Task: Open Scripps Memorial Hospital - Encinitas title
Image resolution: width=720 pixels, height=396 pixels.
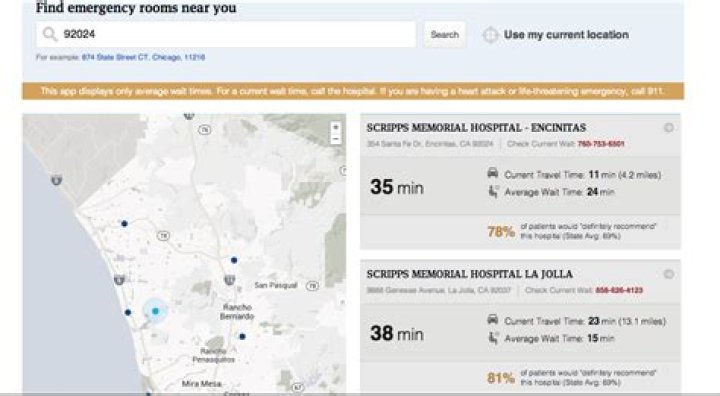Action: point(476,128)
